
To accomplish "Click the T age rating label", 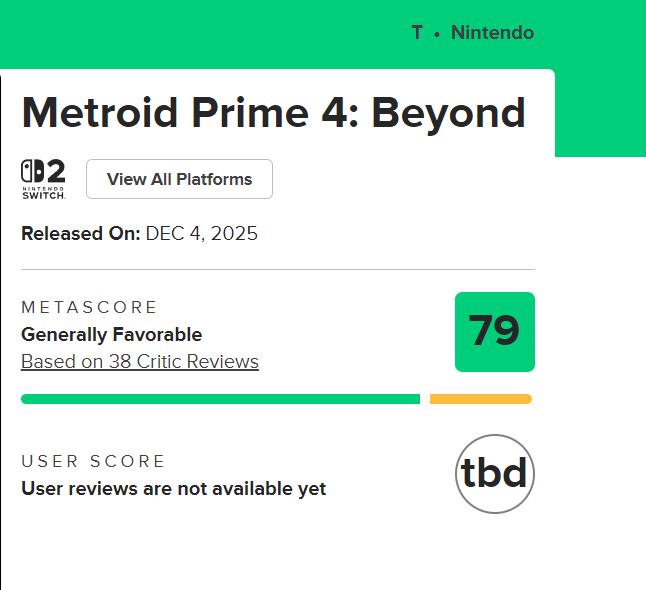I will click(417, 33).
